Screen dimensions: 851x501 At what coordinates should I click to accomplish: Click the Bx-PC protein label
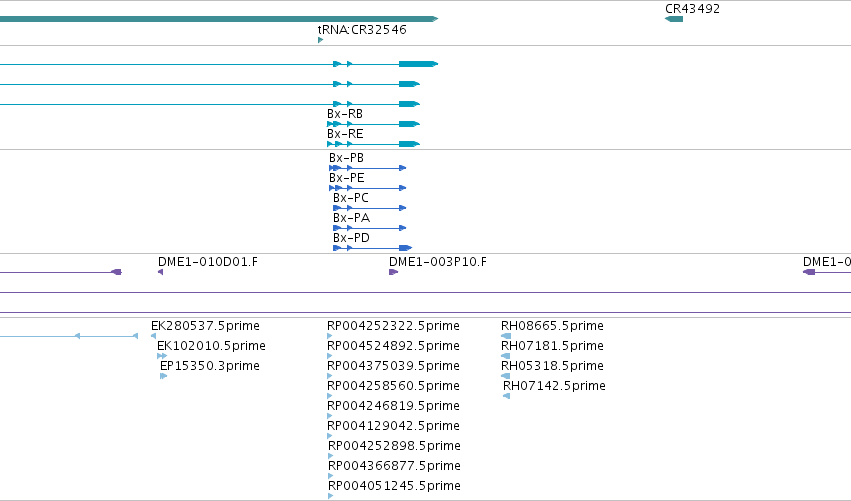pos(351,198)
